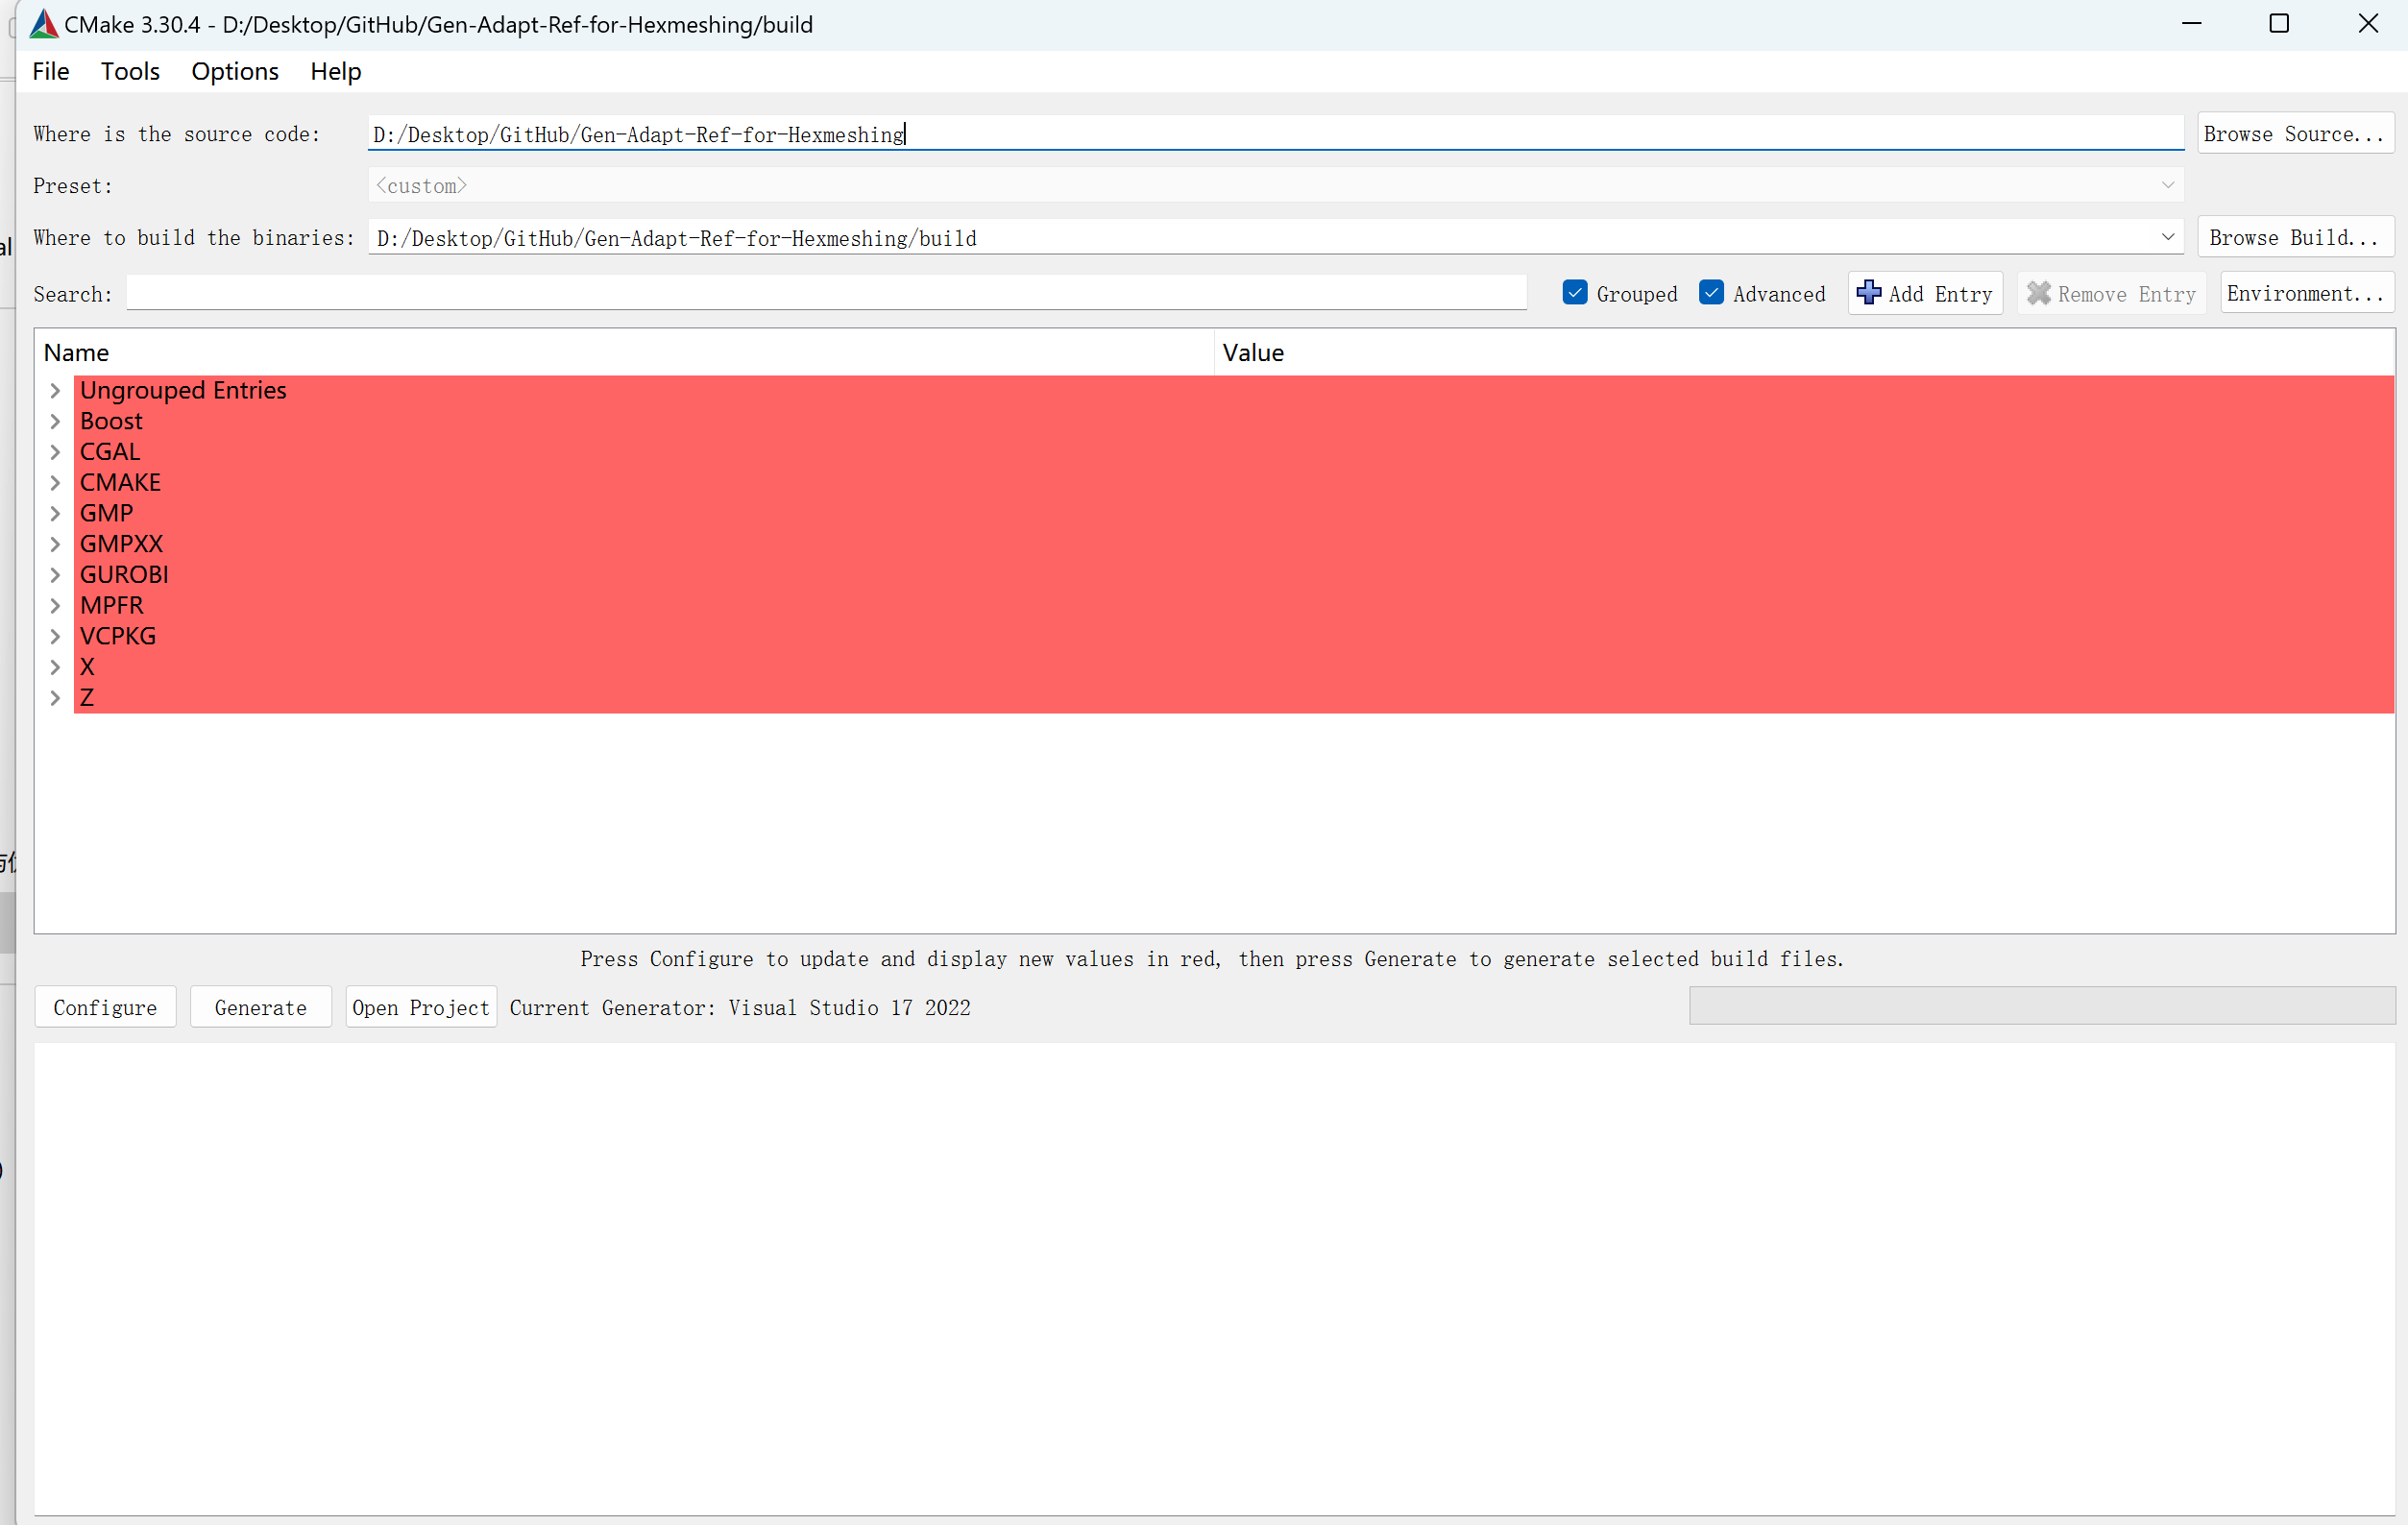This screenshot has height=1525, width=2408.
Task: Open the Environment settings button
Action: pos(2305,293)
